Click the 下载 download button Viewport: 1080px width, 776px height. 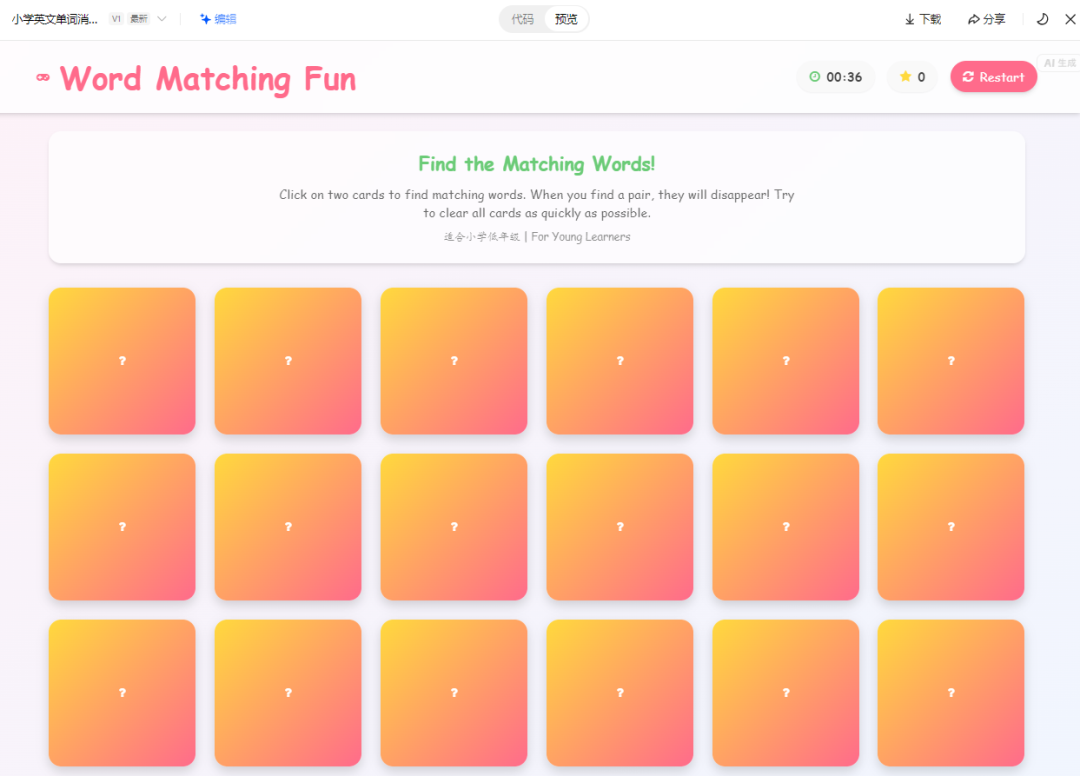pos(922,19)
